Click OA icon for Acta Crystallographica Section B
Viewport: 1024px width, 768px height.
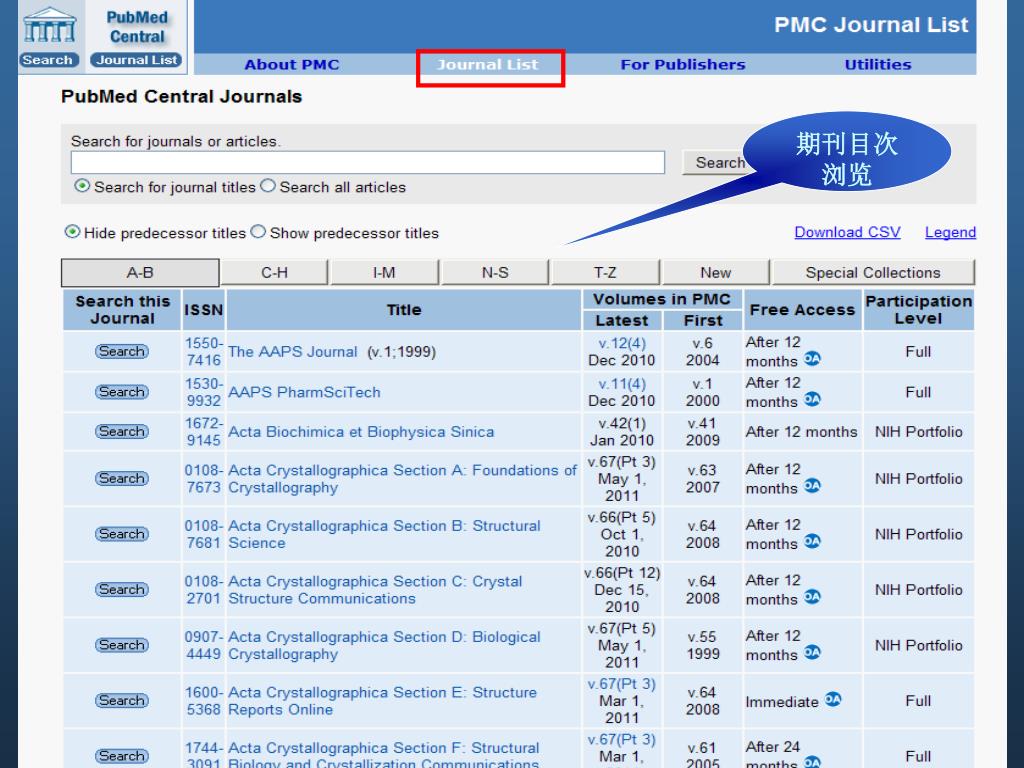pos(812,541)
